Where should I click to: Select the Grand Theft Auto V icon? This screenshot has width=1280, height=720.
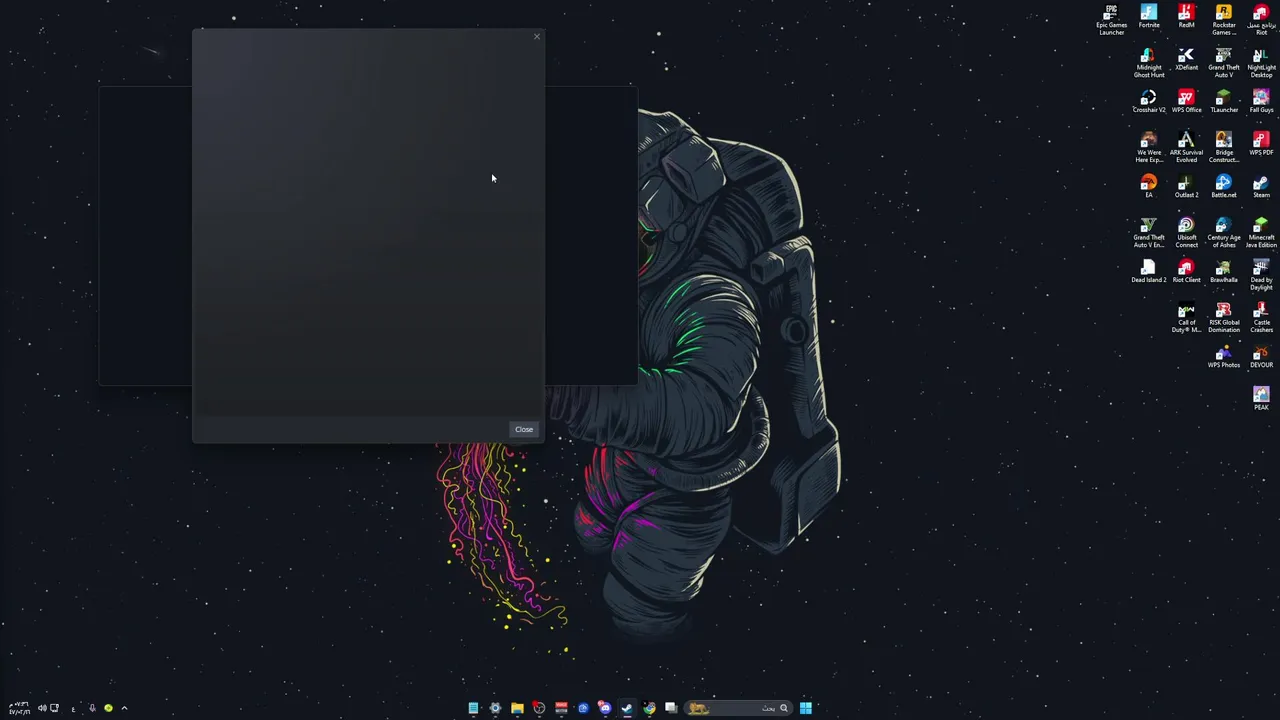[x=1224, y=63]
